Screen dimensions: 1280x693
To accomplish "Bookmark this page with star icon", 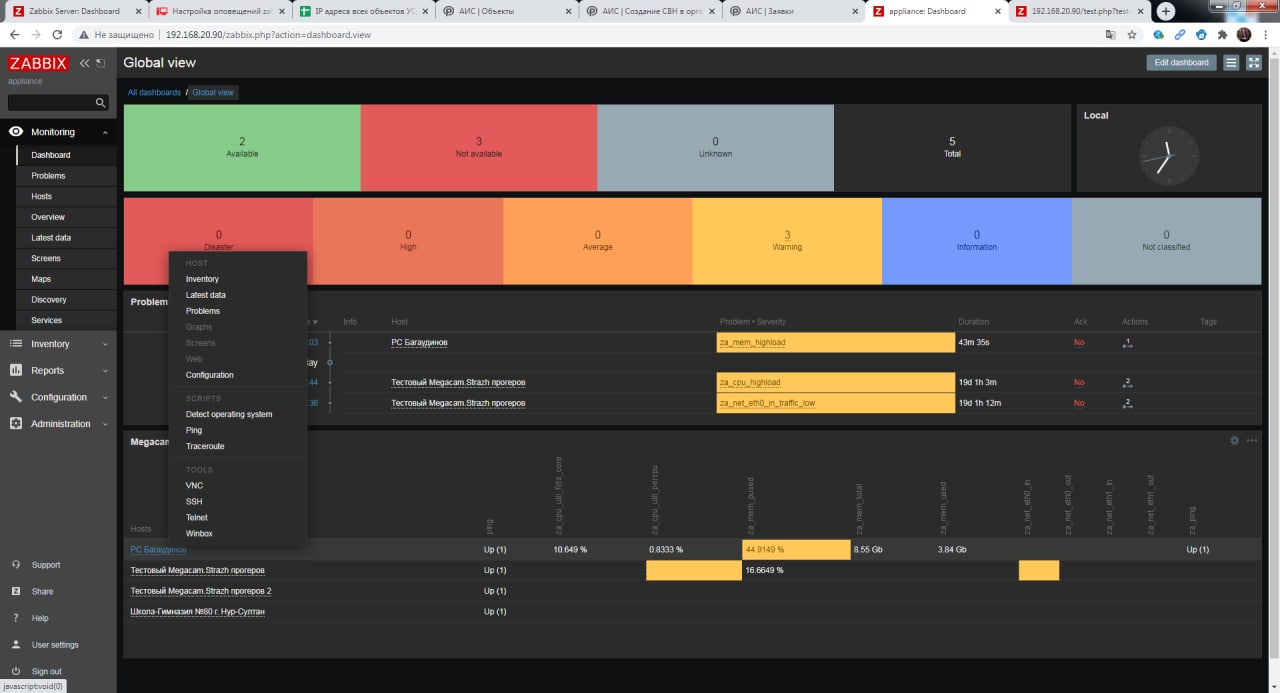I will click(x=1132, y=34).
